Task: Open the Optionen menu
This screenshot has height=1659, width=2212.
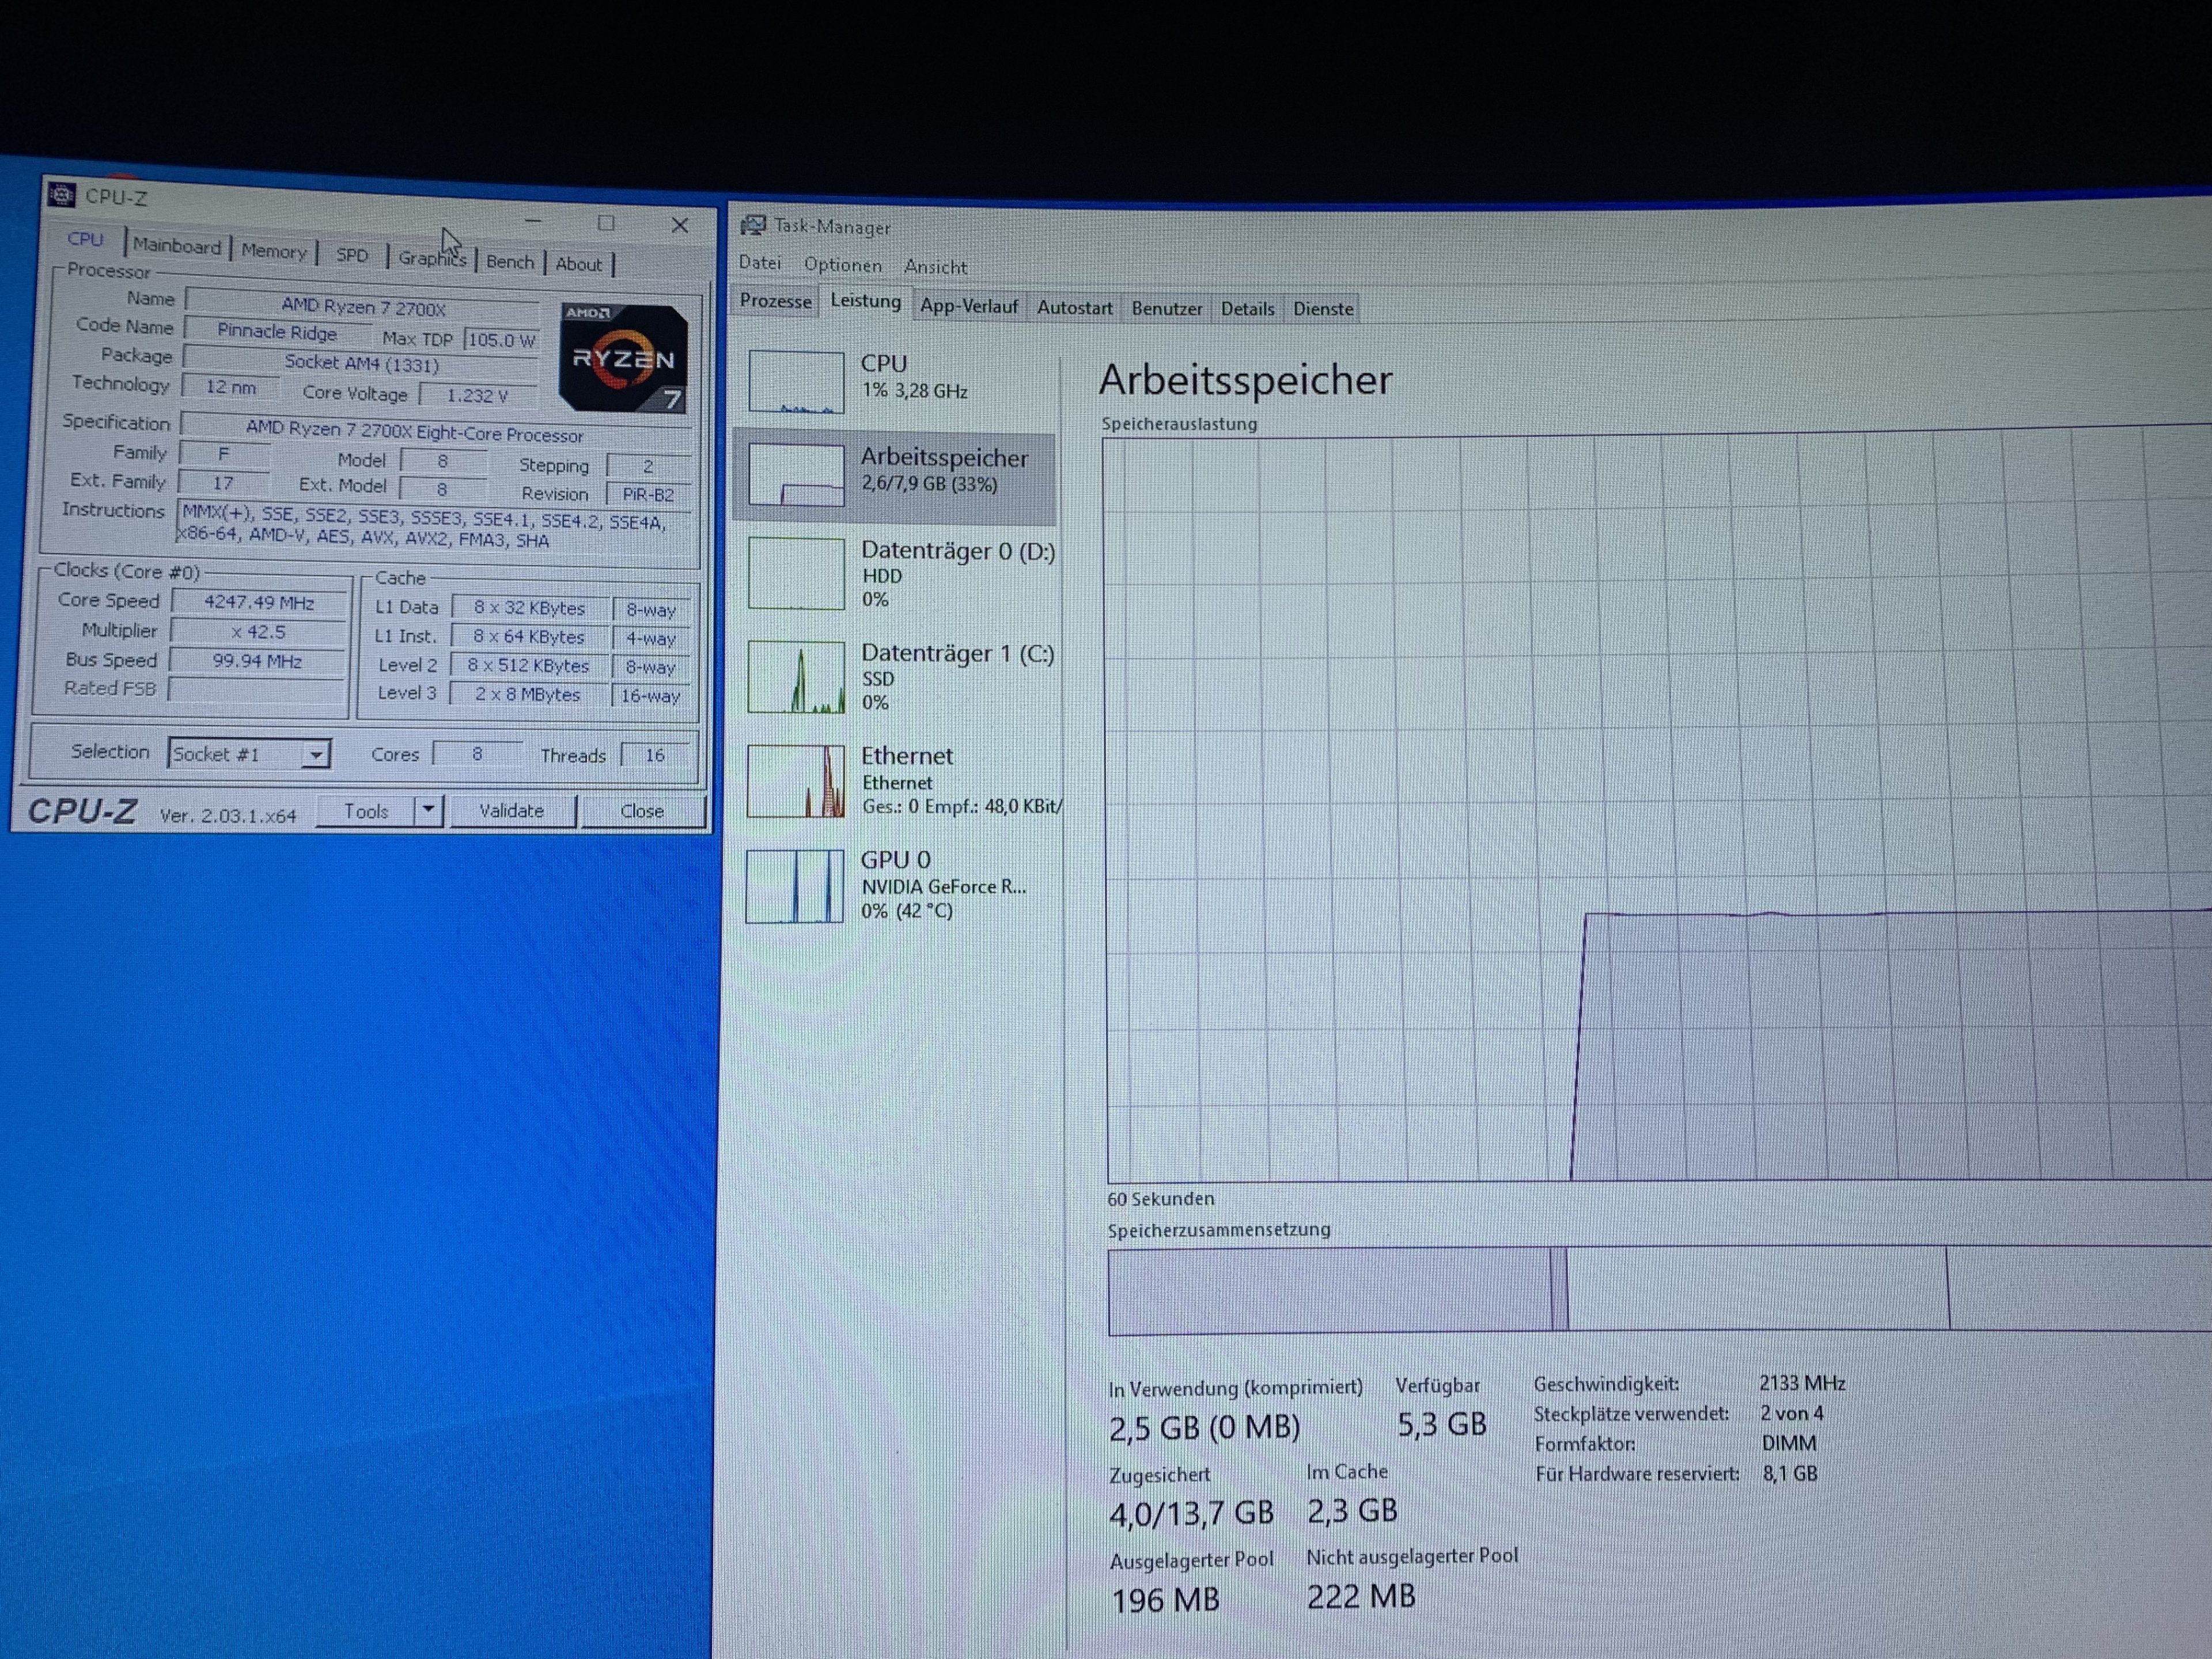Action: click(842, 265)
